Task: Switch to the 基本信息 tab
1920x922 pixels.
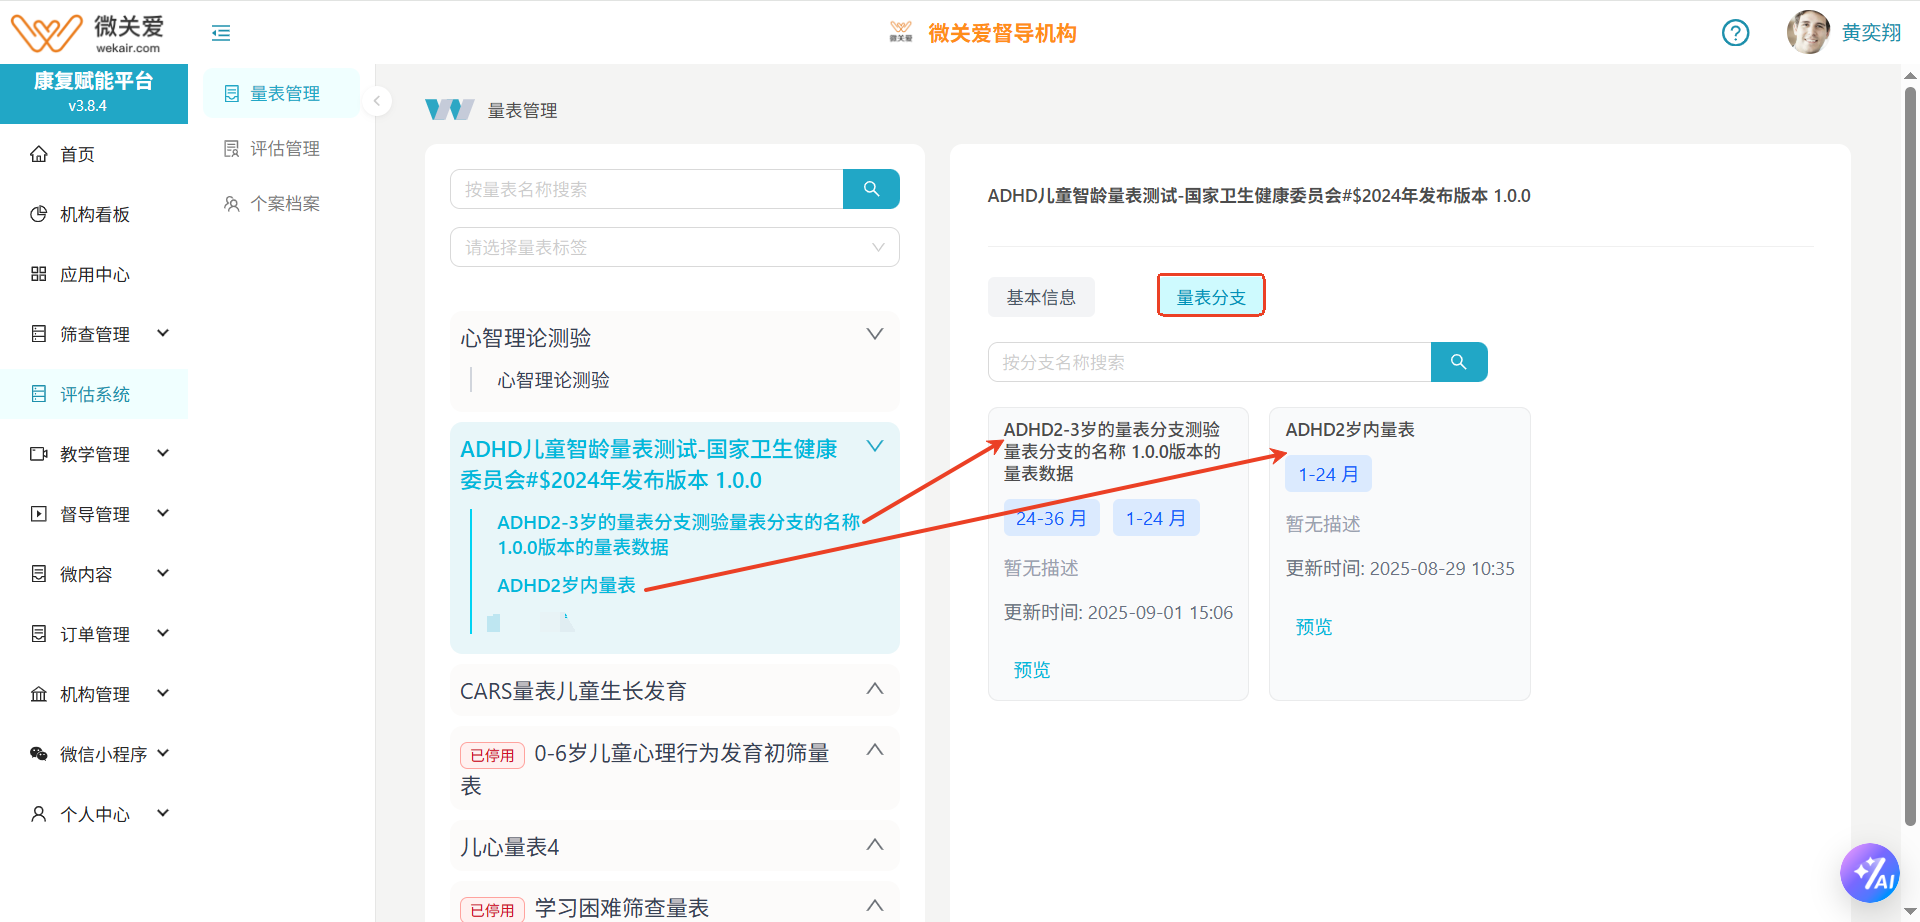Action: 1041,297
